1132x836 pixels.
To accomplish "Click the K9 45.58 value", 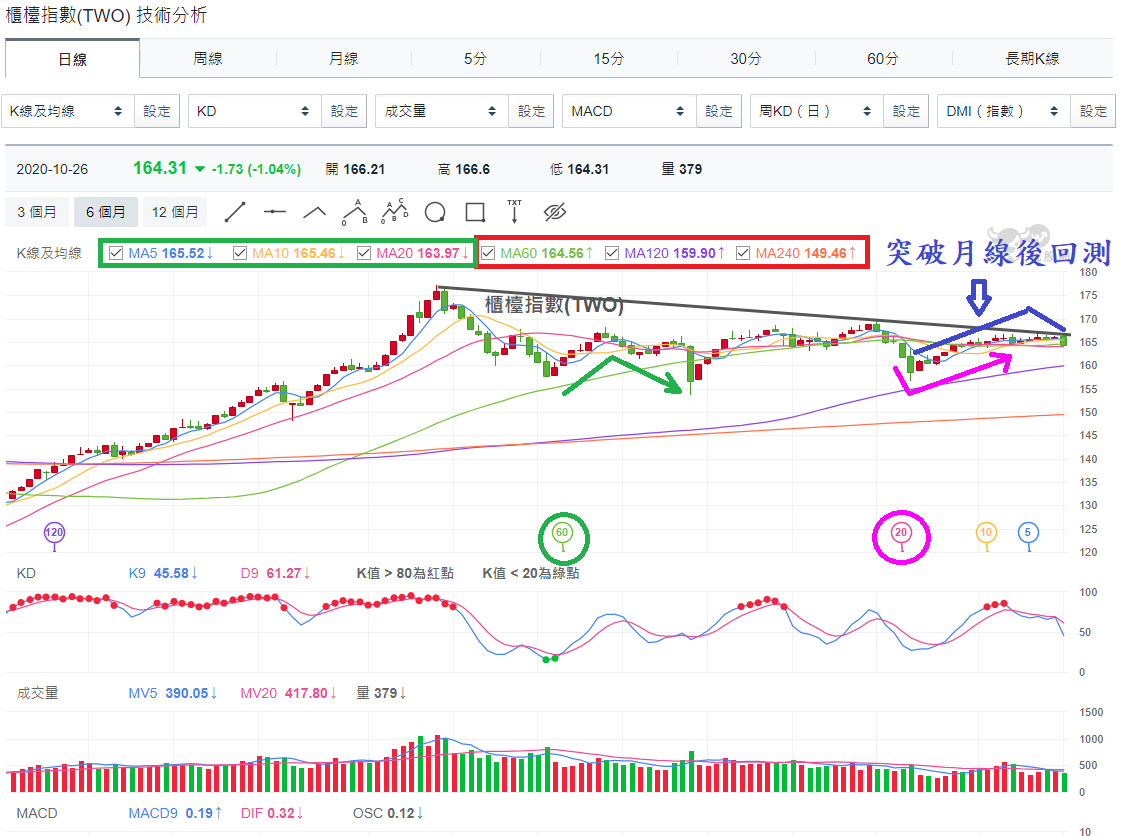I will [162, 573].
